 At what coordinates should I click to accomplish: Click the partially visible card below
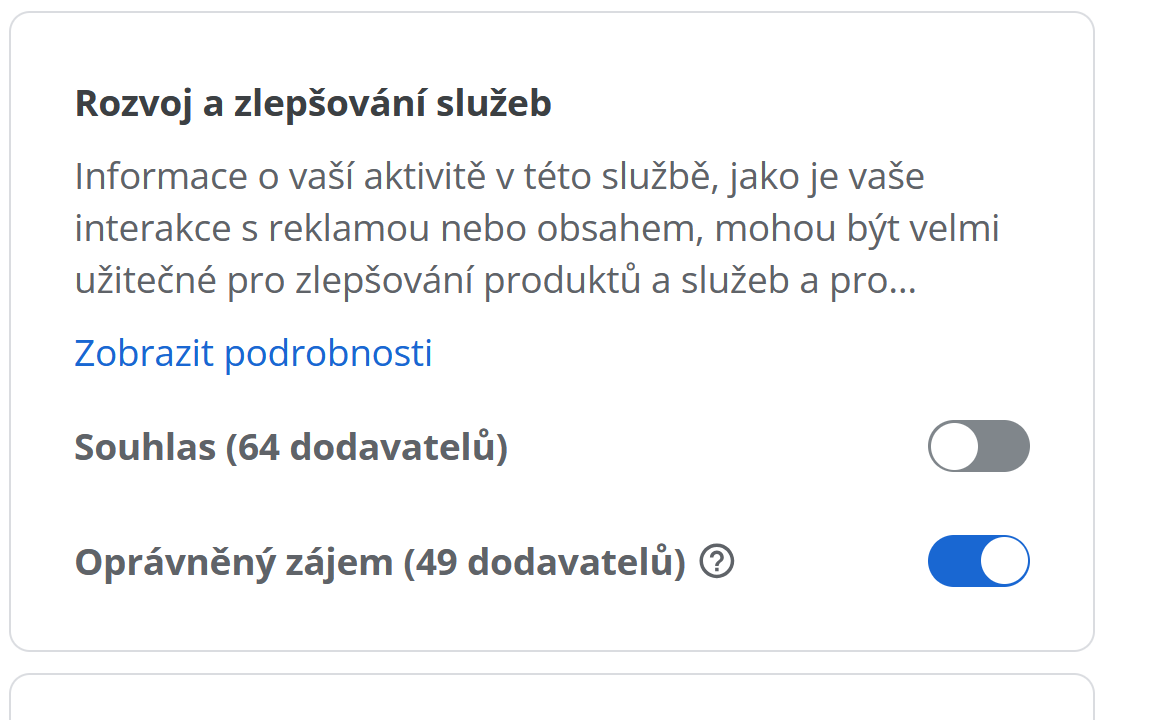551,700
